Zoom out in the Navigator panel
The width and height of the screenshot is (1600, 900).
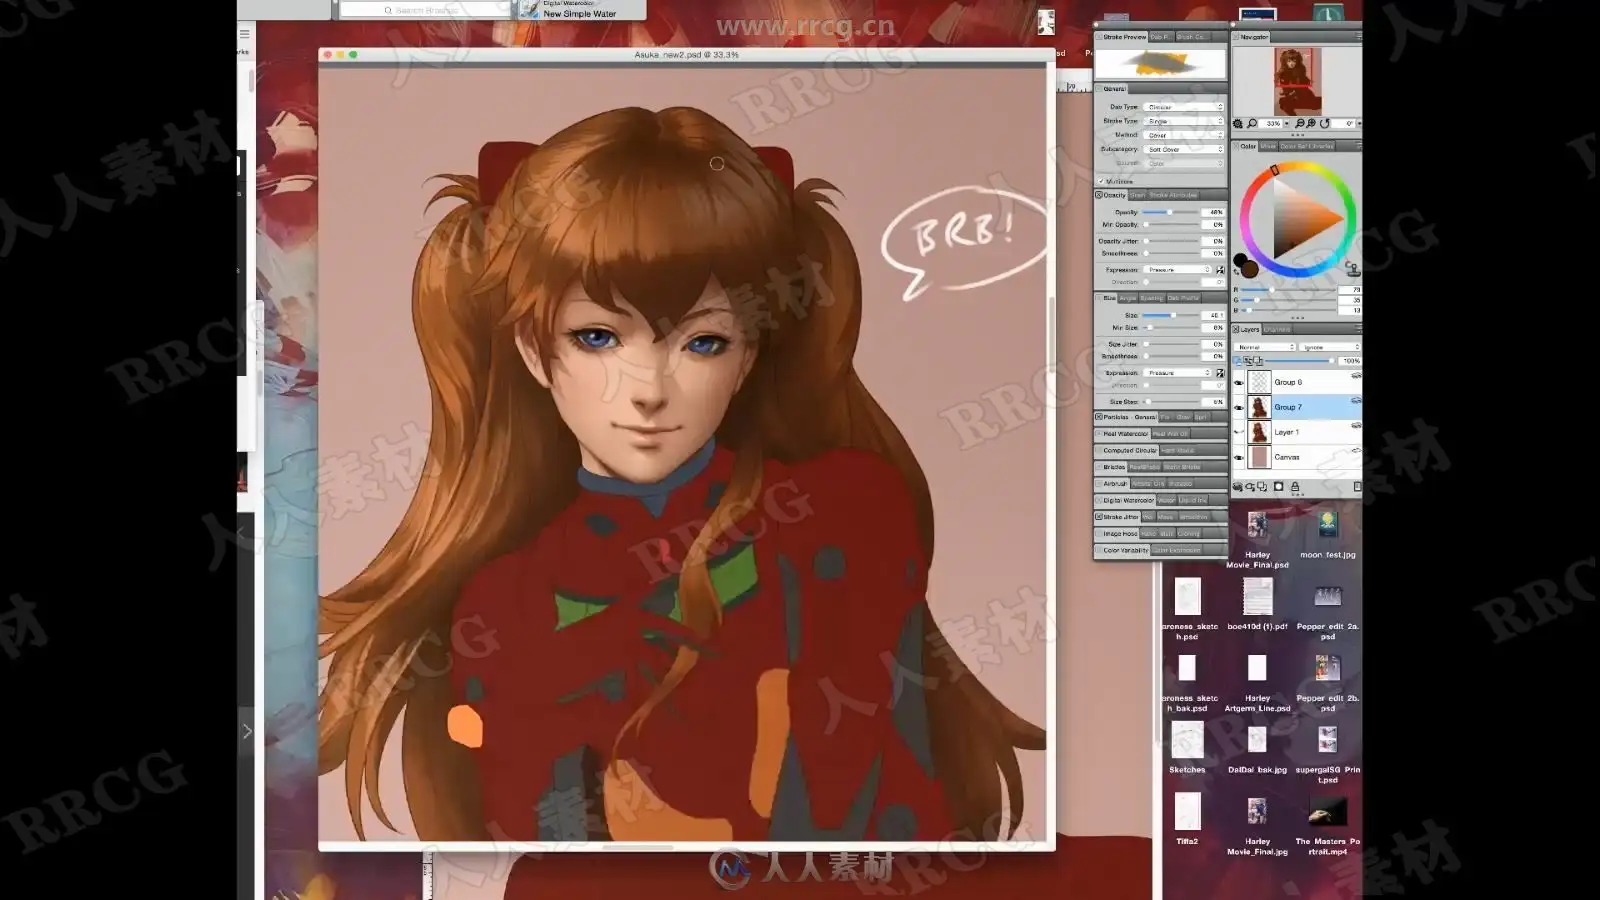(x=1299, y=123)
